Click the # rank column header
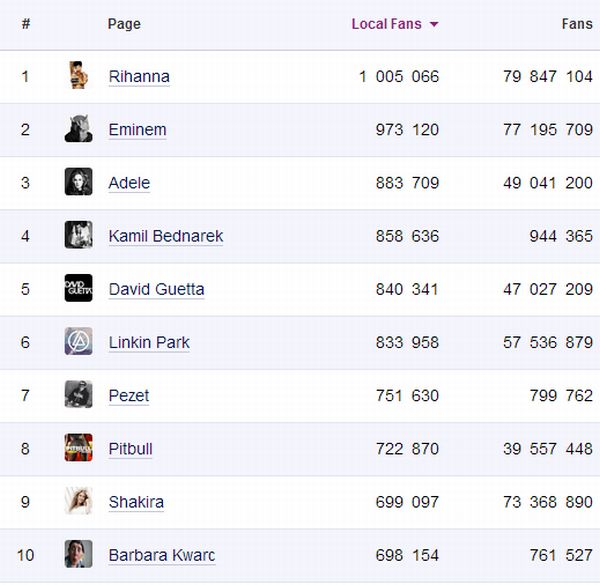The width and height of the screenshot is (600, 585). (25, 24)
